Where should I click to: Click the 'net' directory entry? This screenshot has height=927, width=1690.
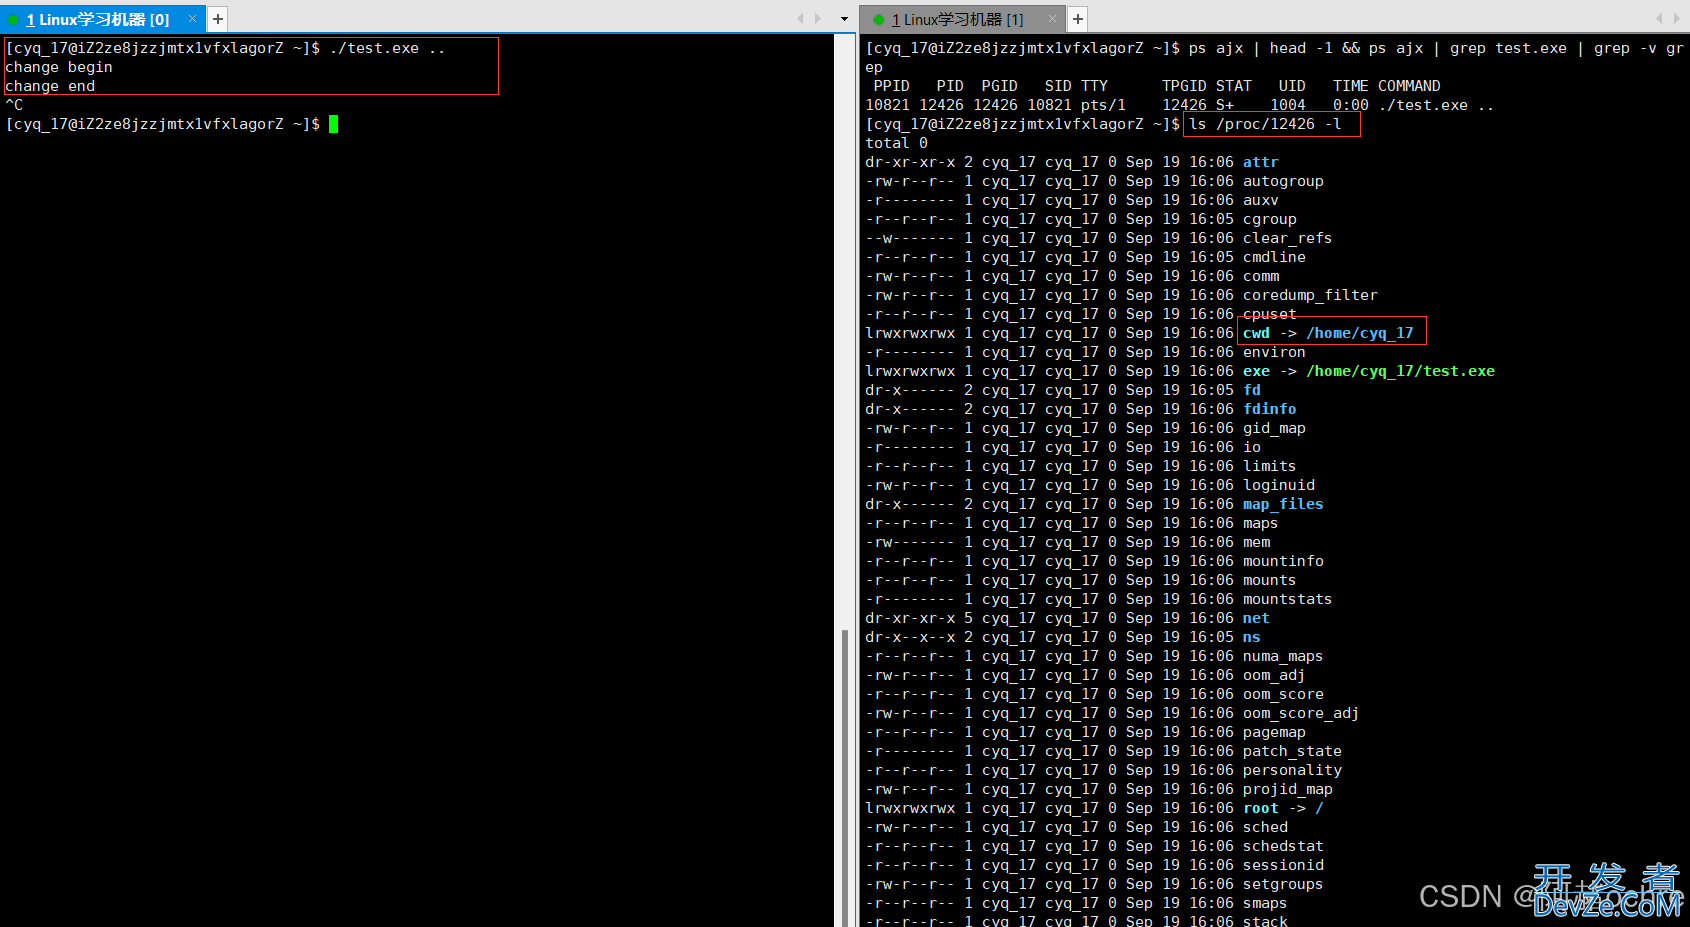tap(1256, 618)
